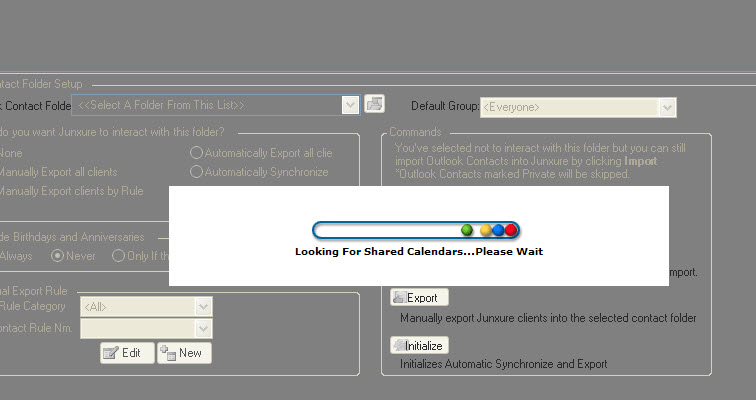Click 'Looking For Shared Calendars...Please Wait' text

click(x=419, y=252)
